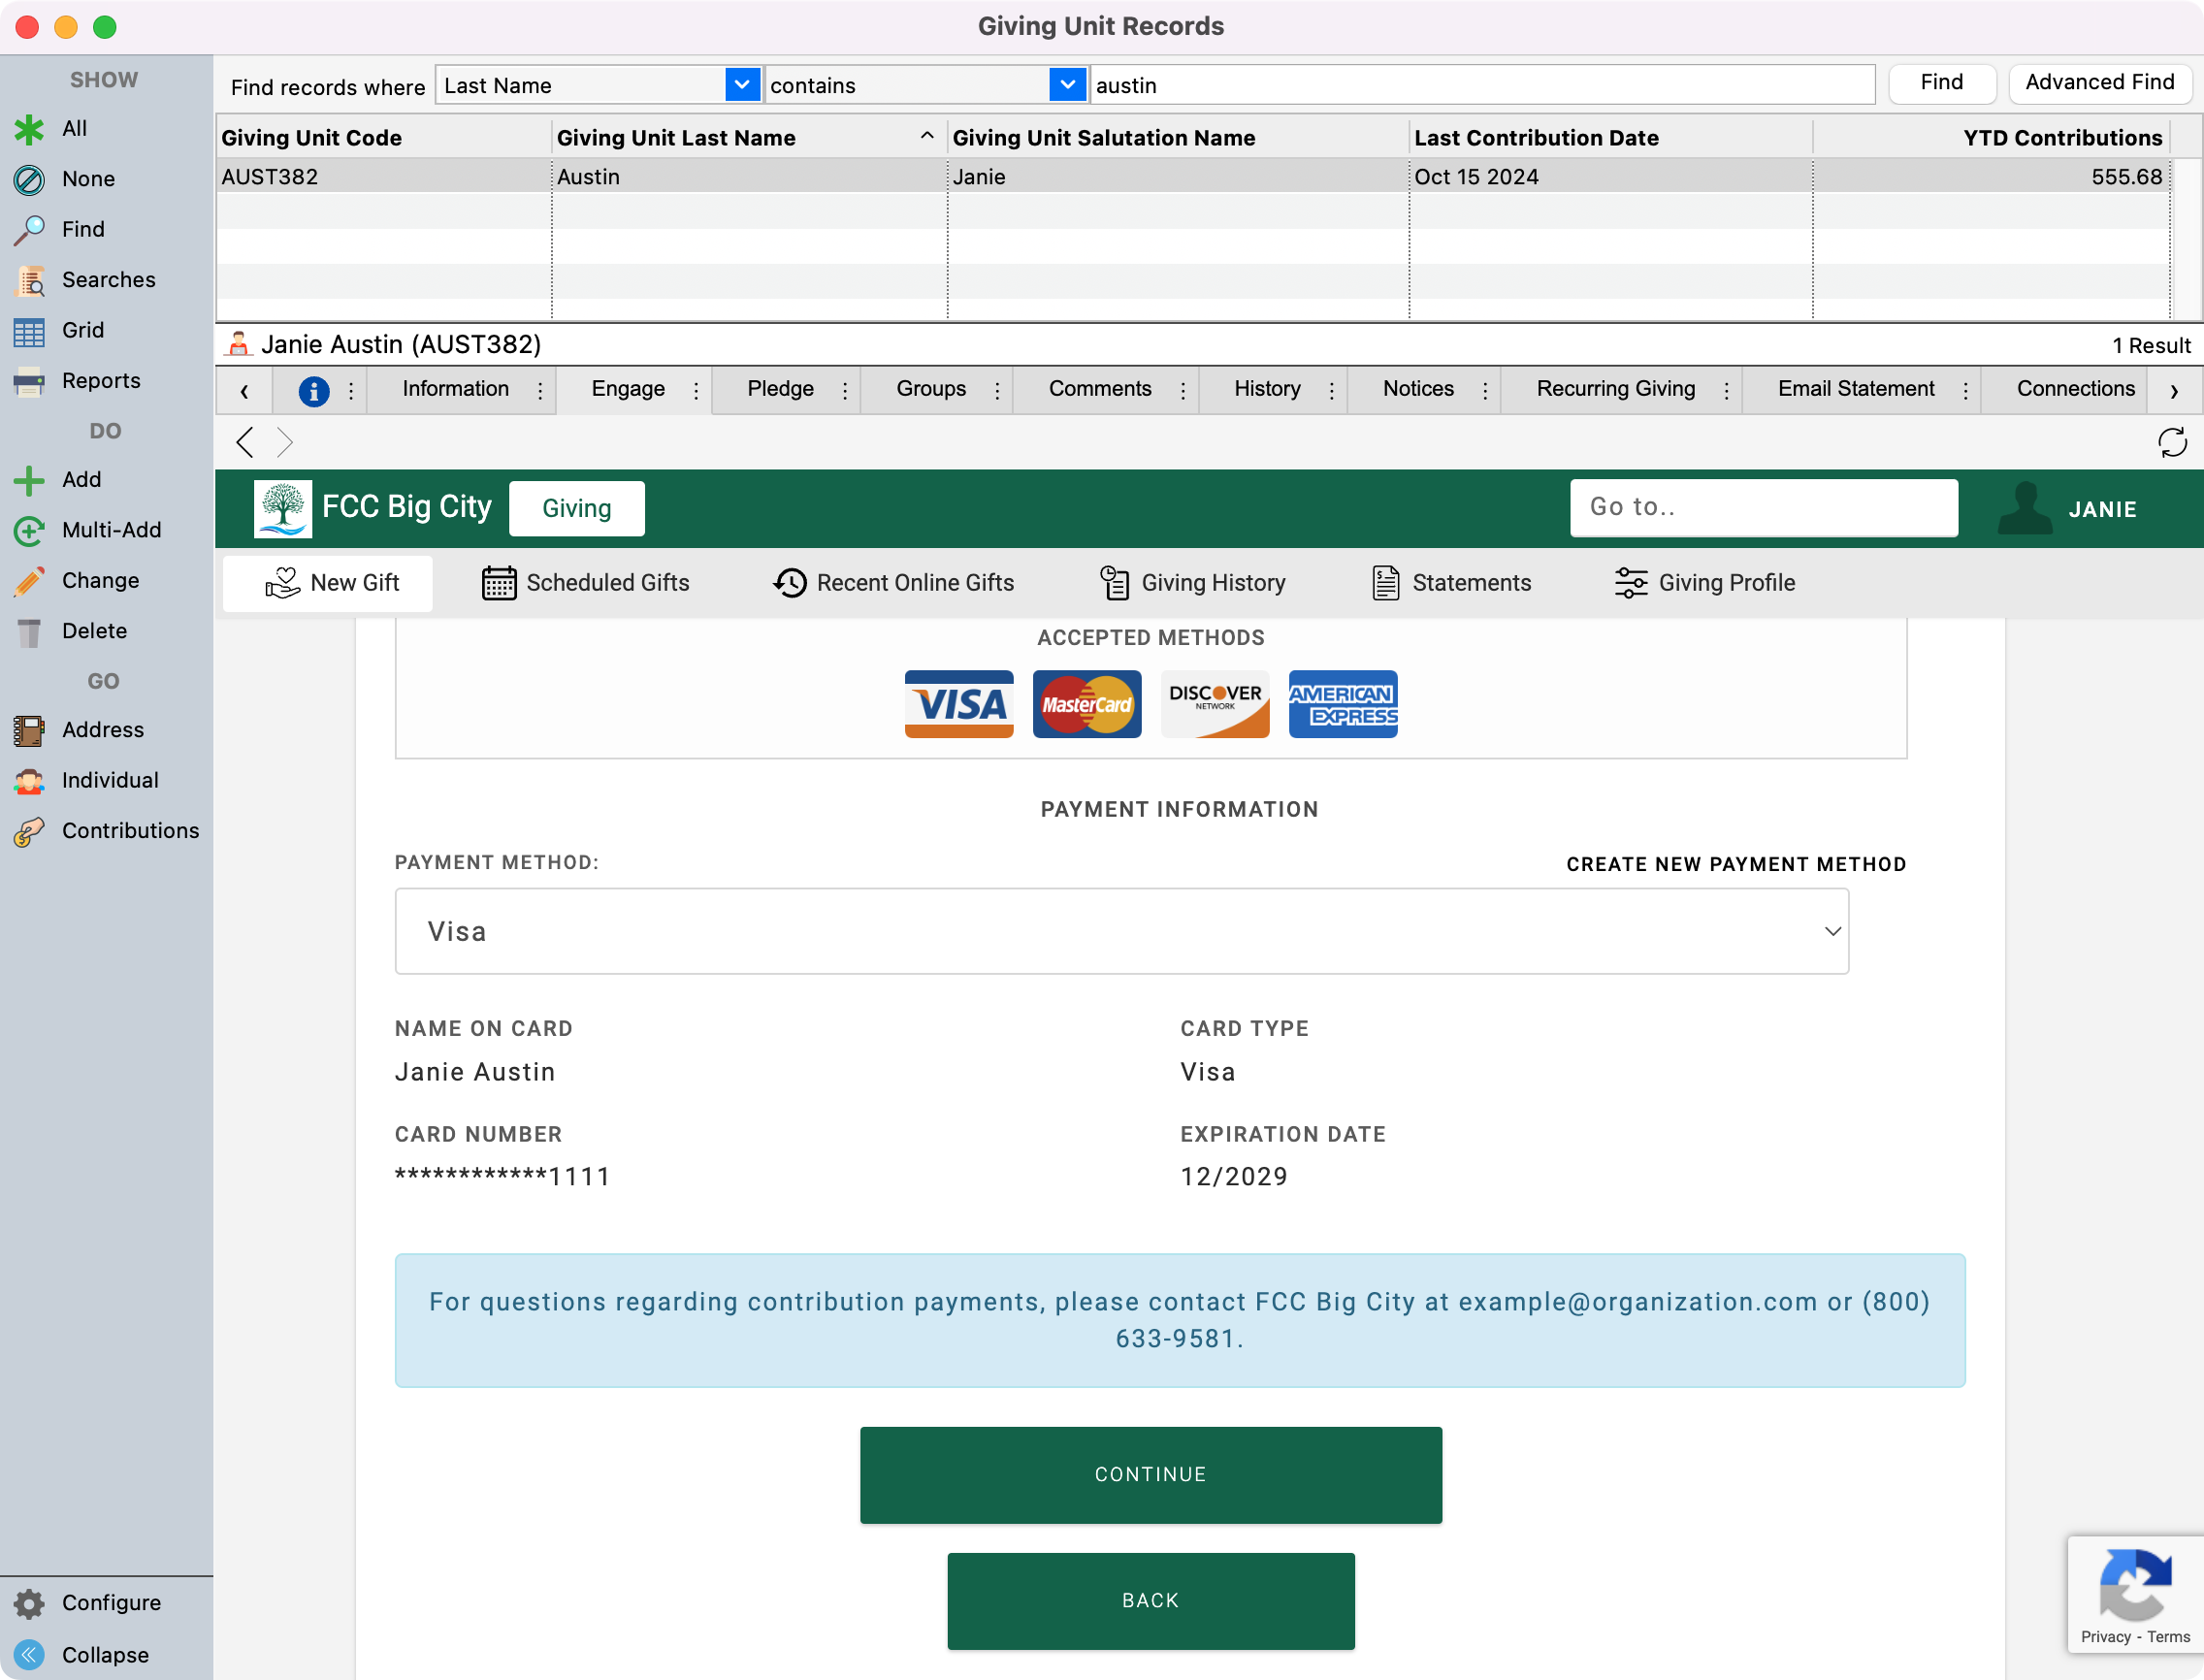Open the Last Name field dropdown
The width and height of the screenshot is (2204, 1680).
tap(741, 86)
